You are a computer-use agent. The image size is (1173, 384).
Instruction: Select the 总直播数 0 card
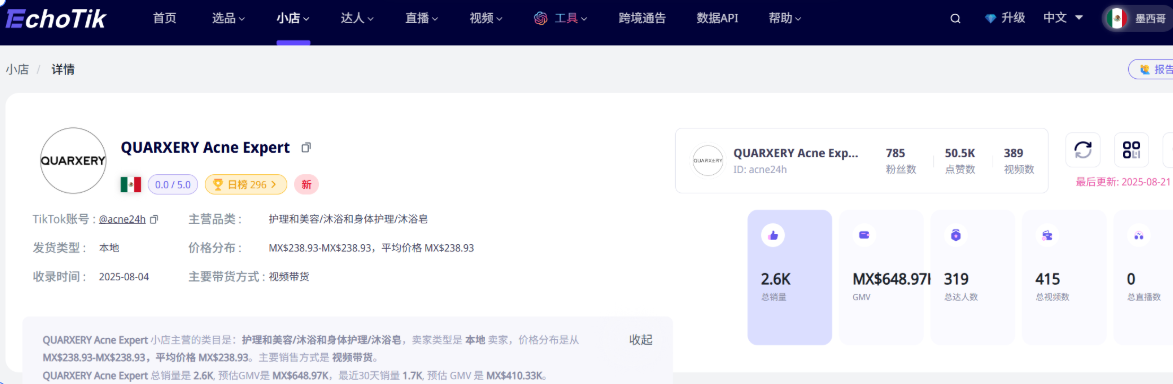coord(1144,277)
